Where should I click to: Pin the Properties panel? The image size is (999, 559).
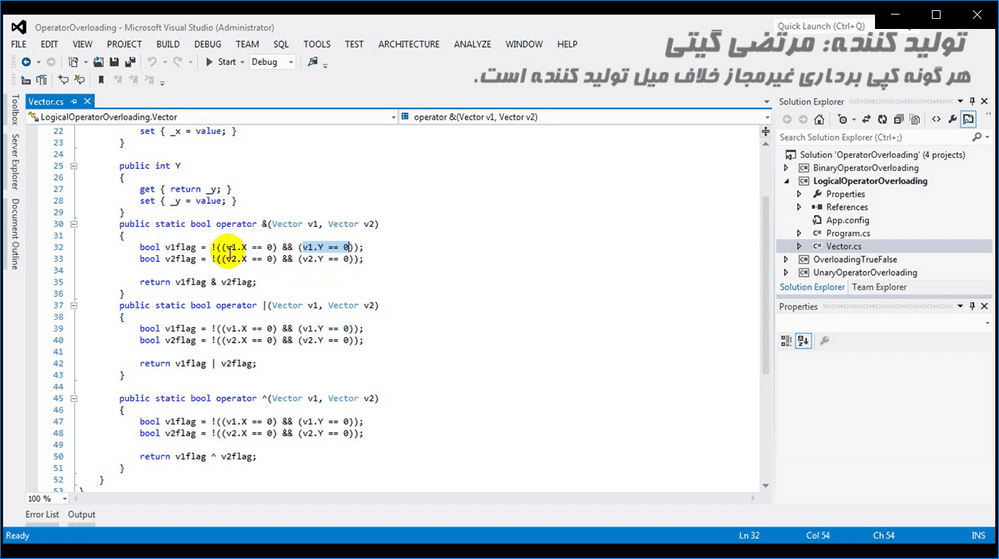(972, 307)
